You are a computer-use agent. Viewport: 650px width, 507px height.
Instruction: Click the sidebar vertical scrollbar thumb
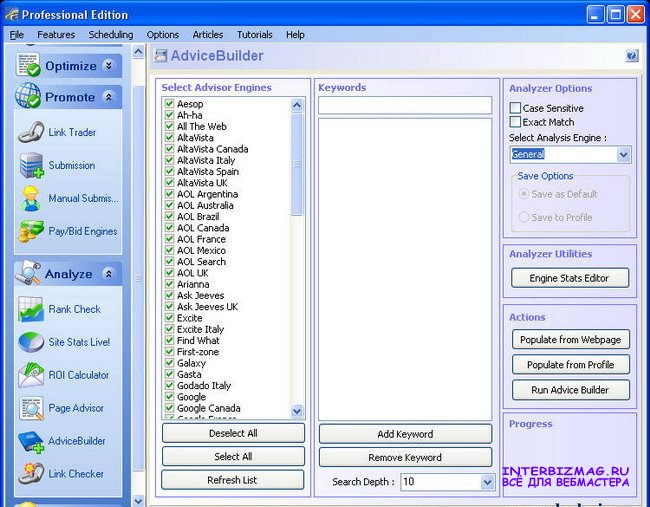pos(138,279)
